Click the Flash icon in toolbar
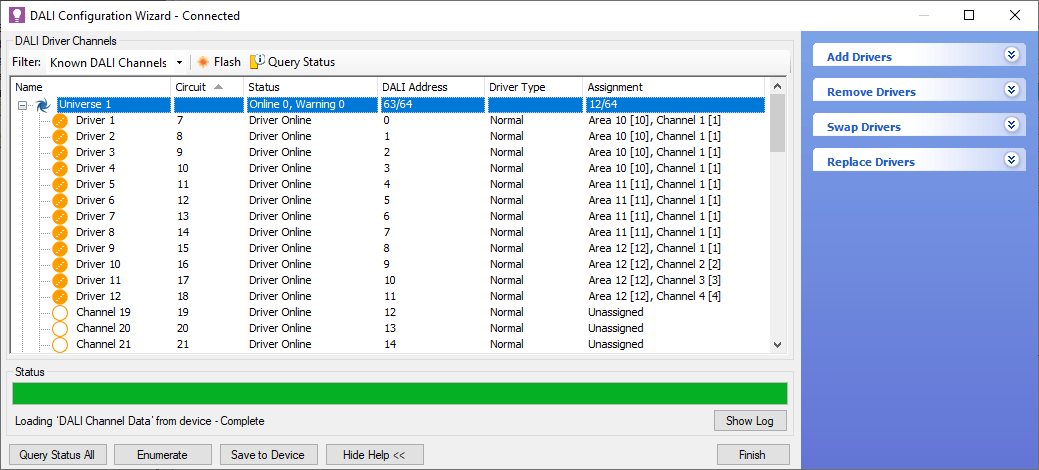Screen dimensions: 1039x470 click(x=203, y=62)
